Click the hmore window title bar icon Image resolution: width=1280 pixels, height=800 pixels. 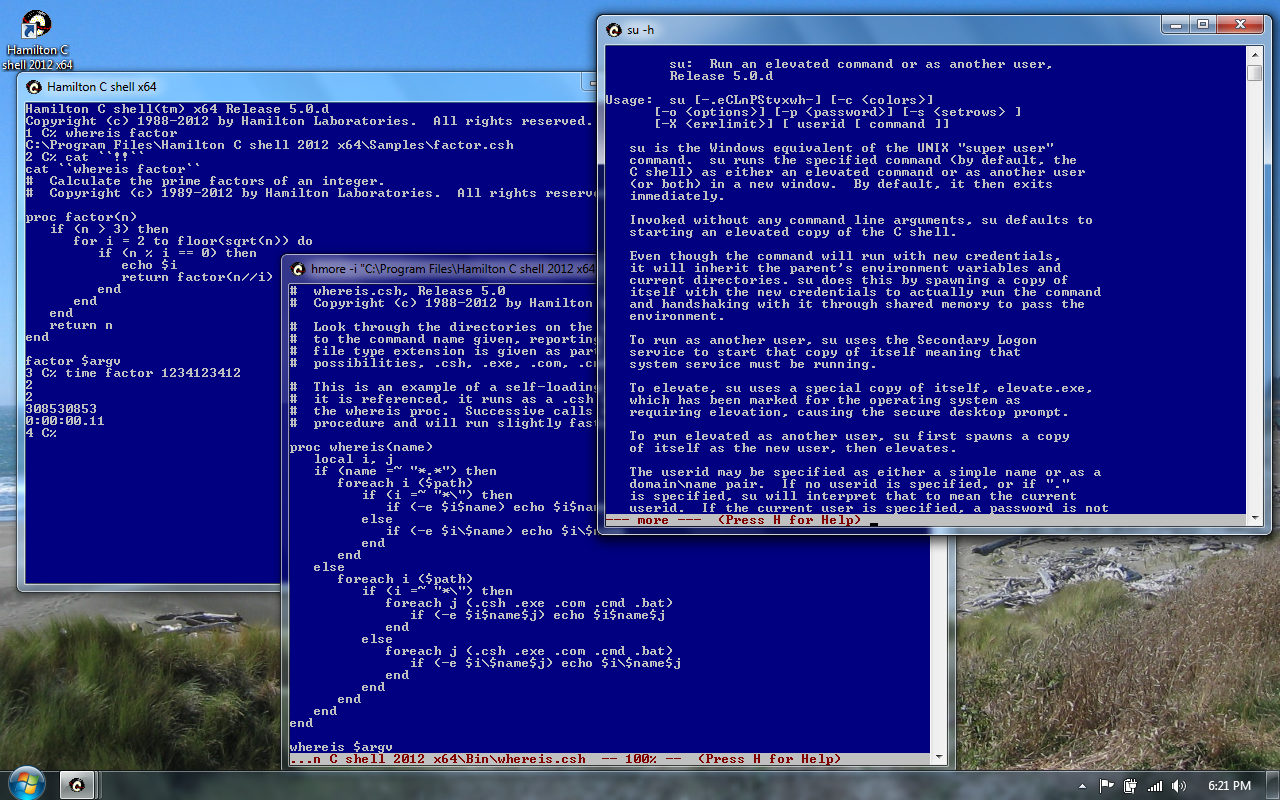pos(298,269)
